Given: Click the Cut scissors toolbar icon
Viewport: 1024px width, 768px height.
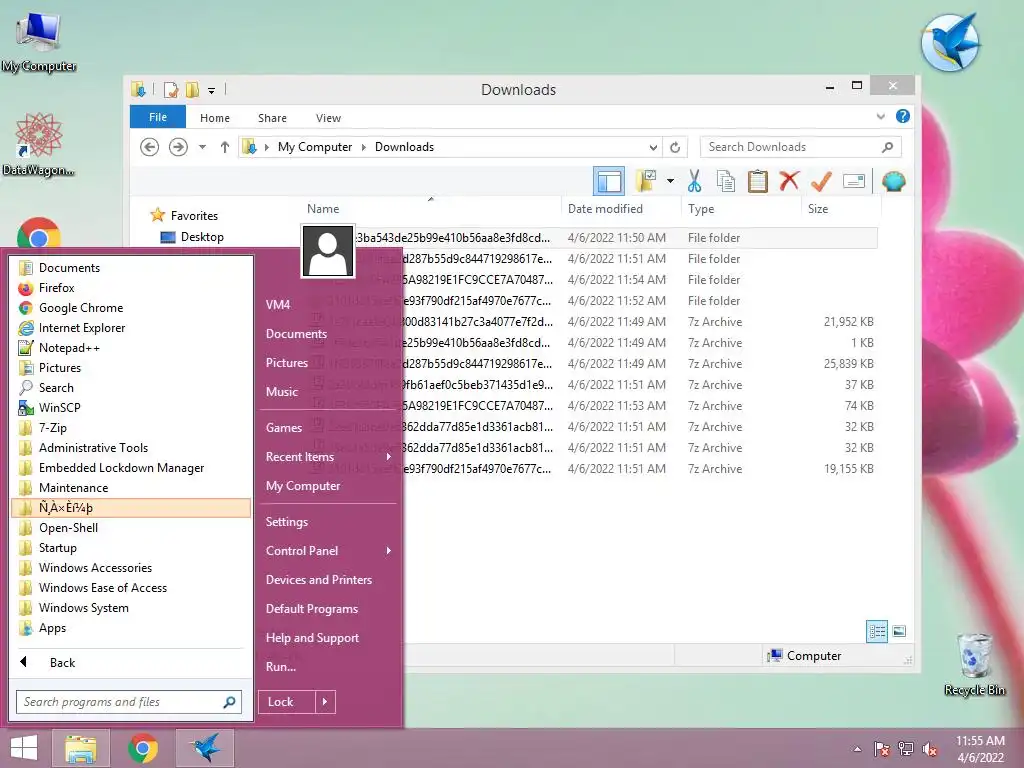Looking at the screenshot, I should click(x=694, y=181).
